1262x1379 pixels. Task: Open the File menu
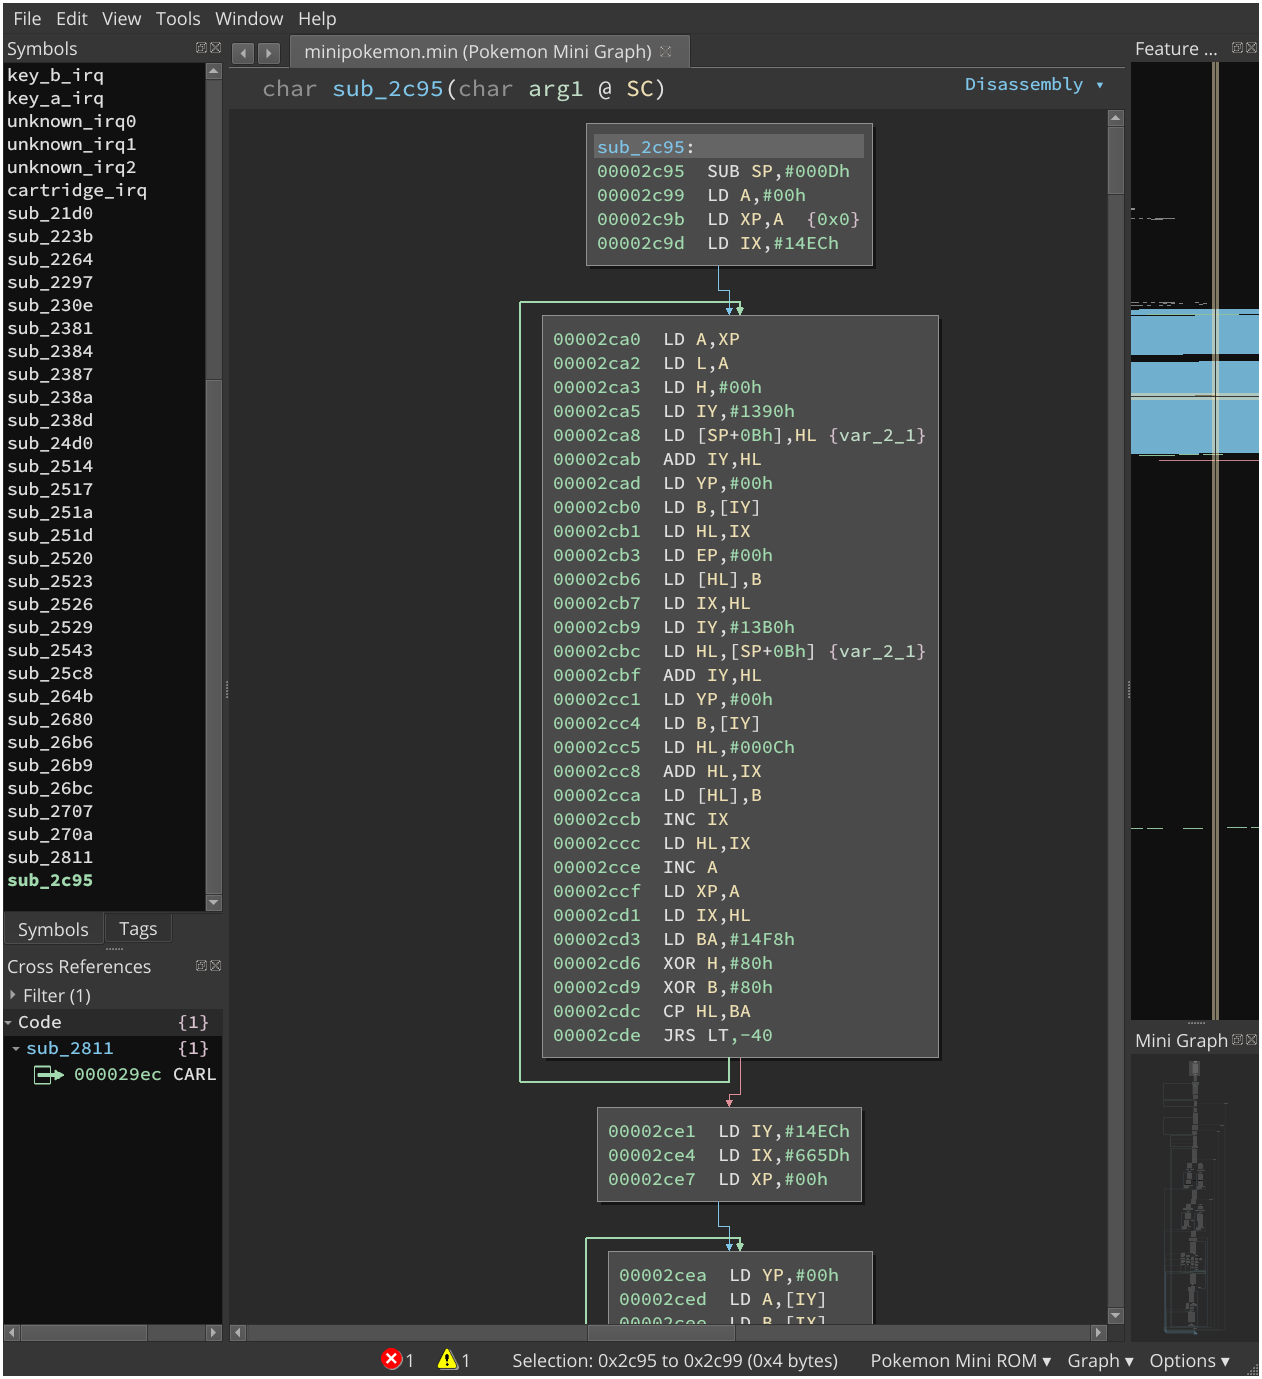tap(27, 19)
